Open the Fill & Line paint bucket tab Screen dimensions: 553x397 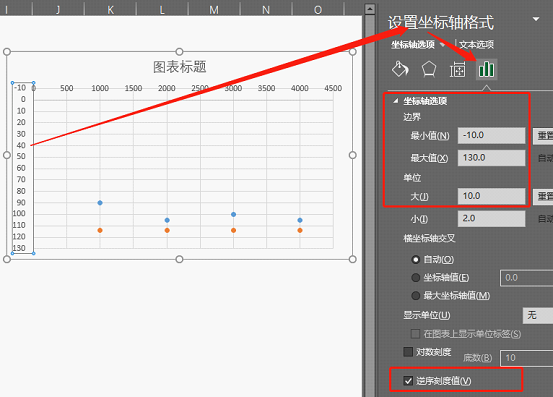(400, 69)
